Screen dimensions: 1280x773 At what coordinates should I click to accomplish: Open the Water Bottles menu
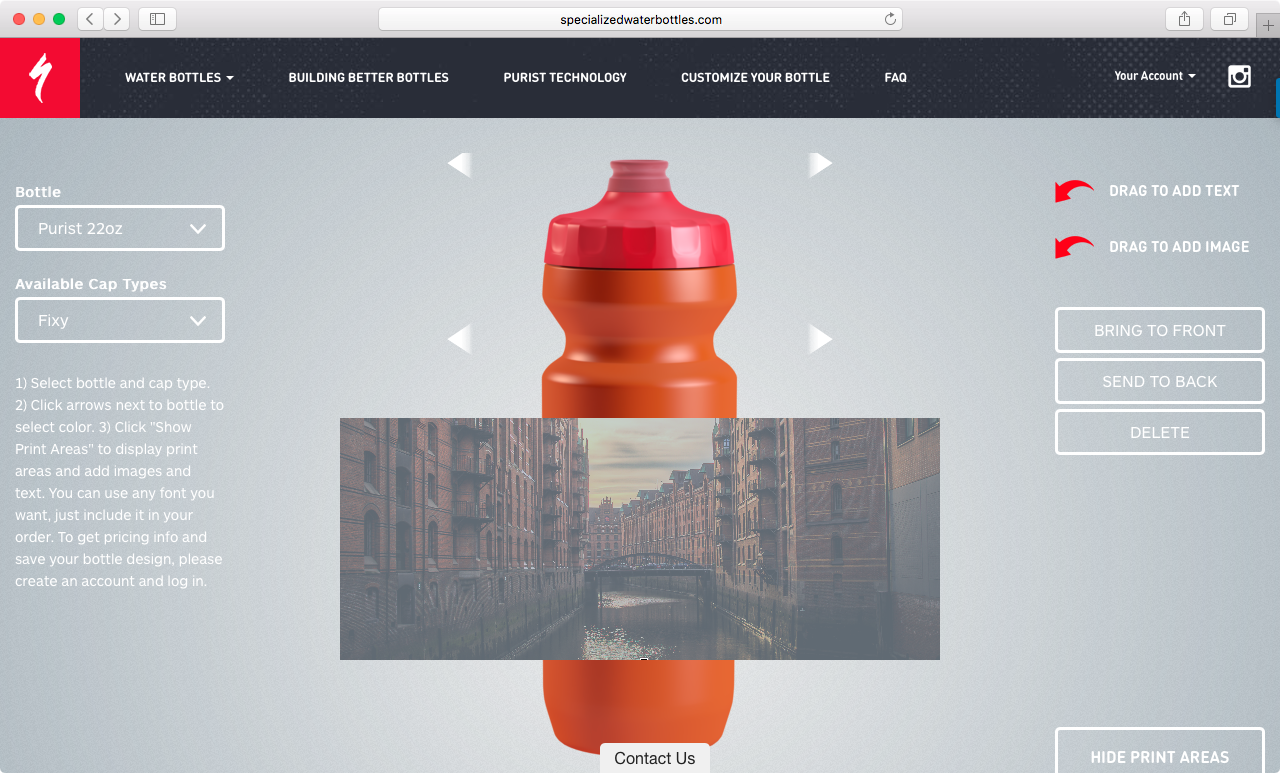click(179, 77)
